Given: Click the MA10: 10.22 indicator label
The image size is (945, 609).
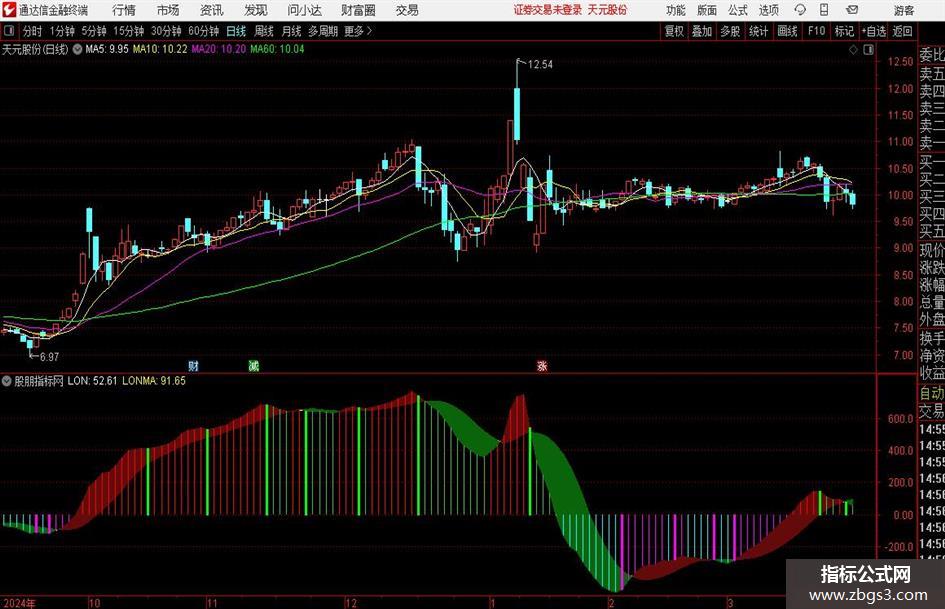Looking at the screenshot, I should pos(160,49).
